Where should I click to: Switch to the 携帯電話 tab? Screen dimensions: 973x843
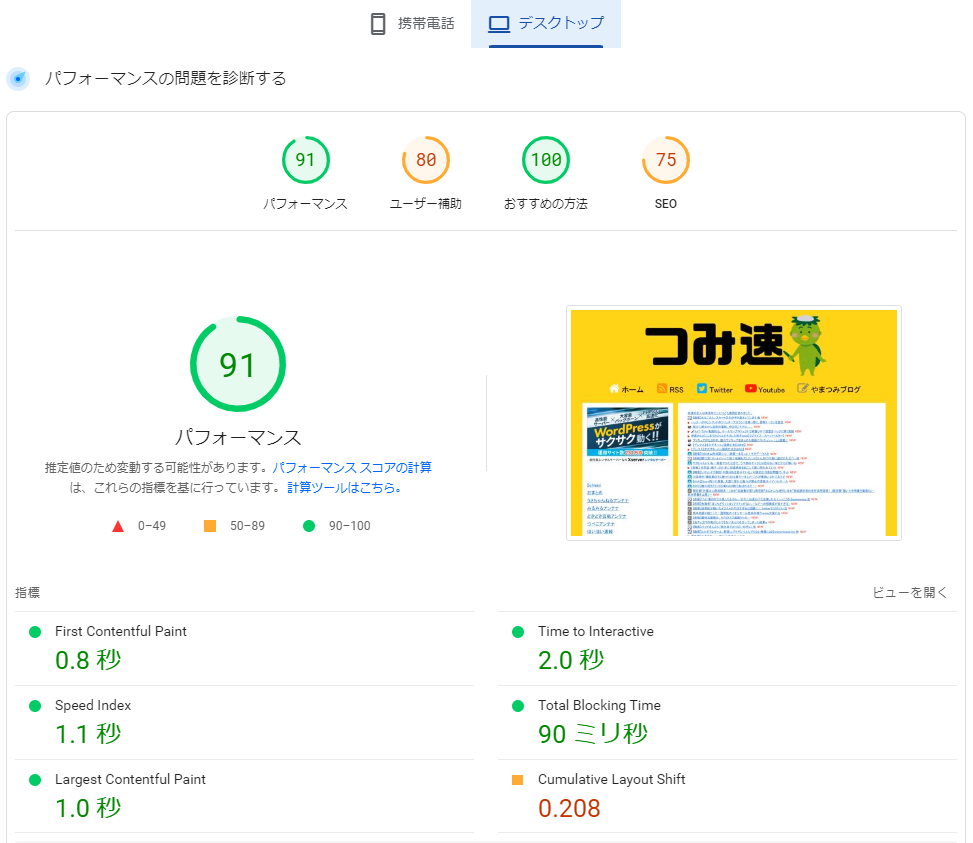point(412,24)
